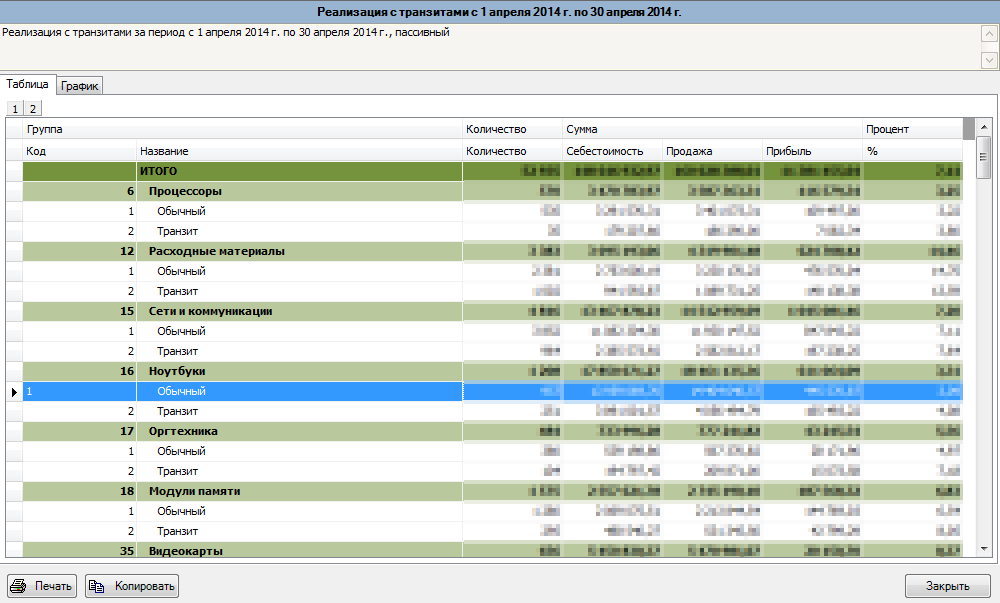Collapse to grouping level 1
The image size is (1000, 603).
point(15,108)
